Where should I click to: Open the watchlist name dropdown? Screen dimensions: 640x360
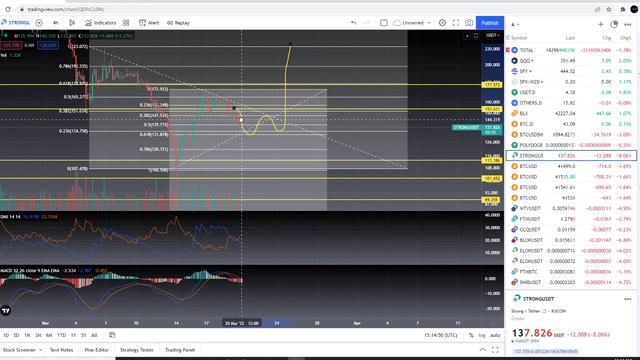tap(515, 24)
